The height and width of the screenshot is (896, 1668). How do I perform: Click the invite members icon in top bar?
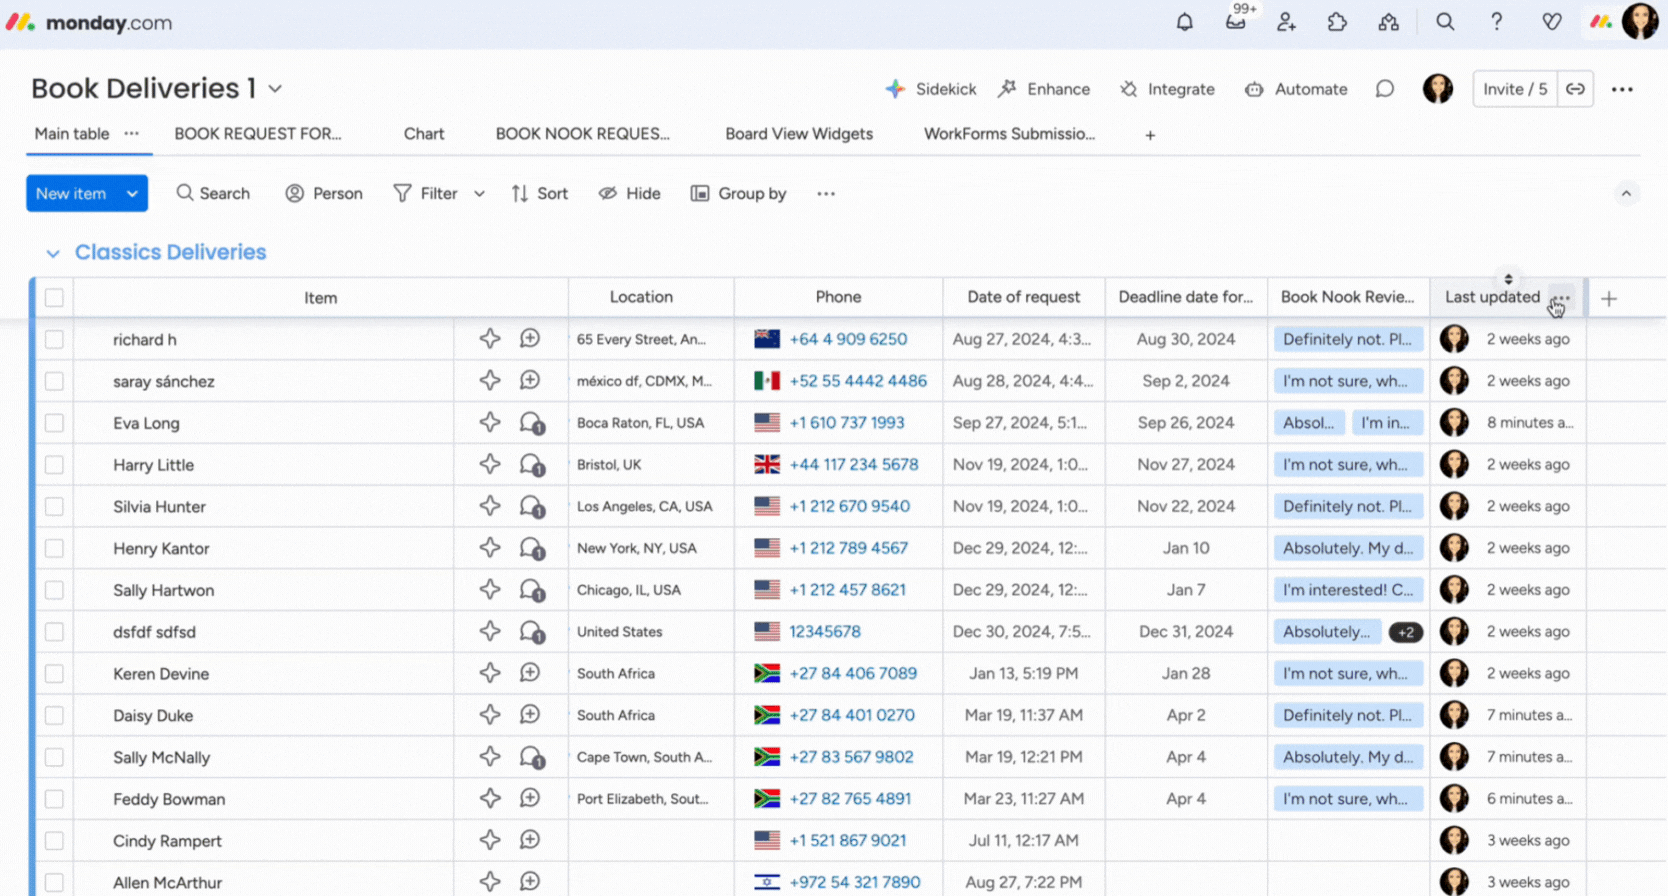[1287, 21]
